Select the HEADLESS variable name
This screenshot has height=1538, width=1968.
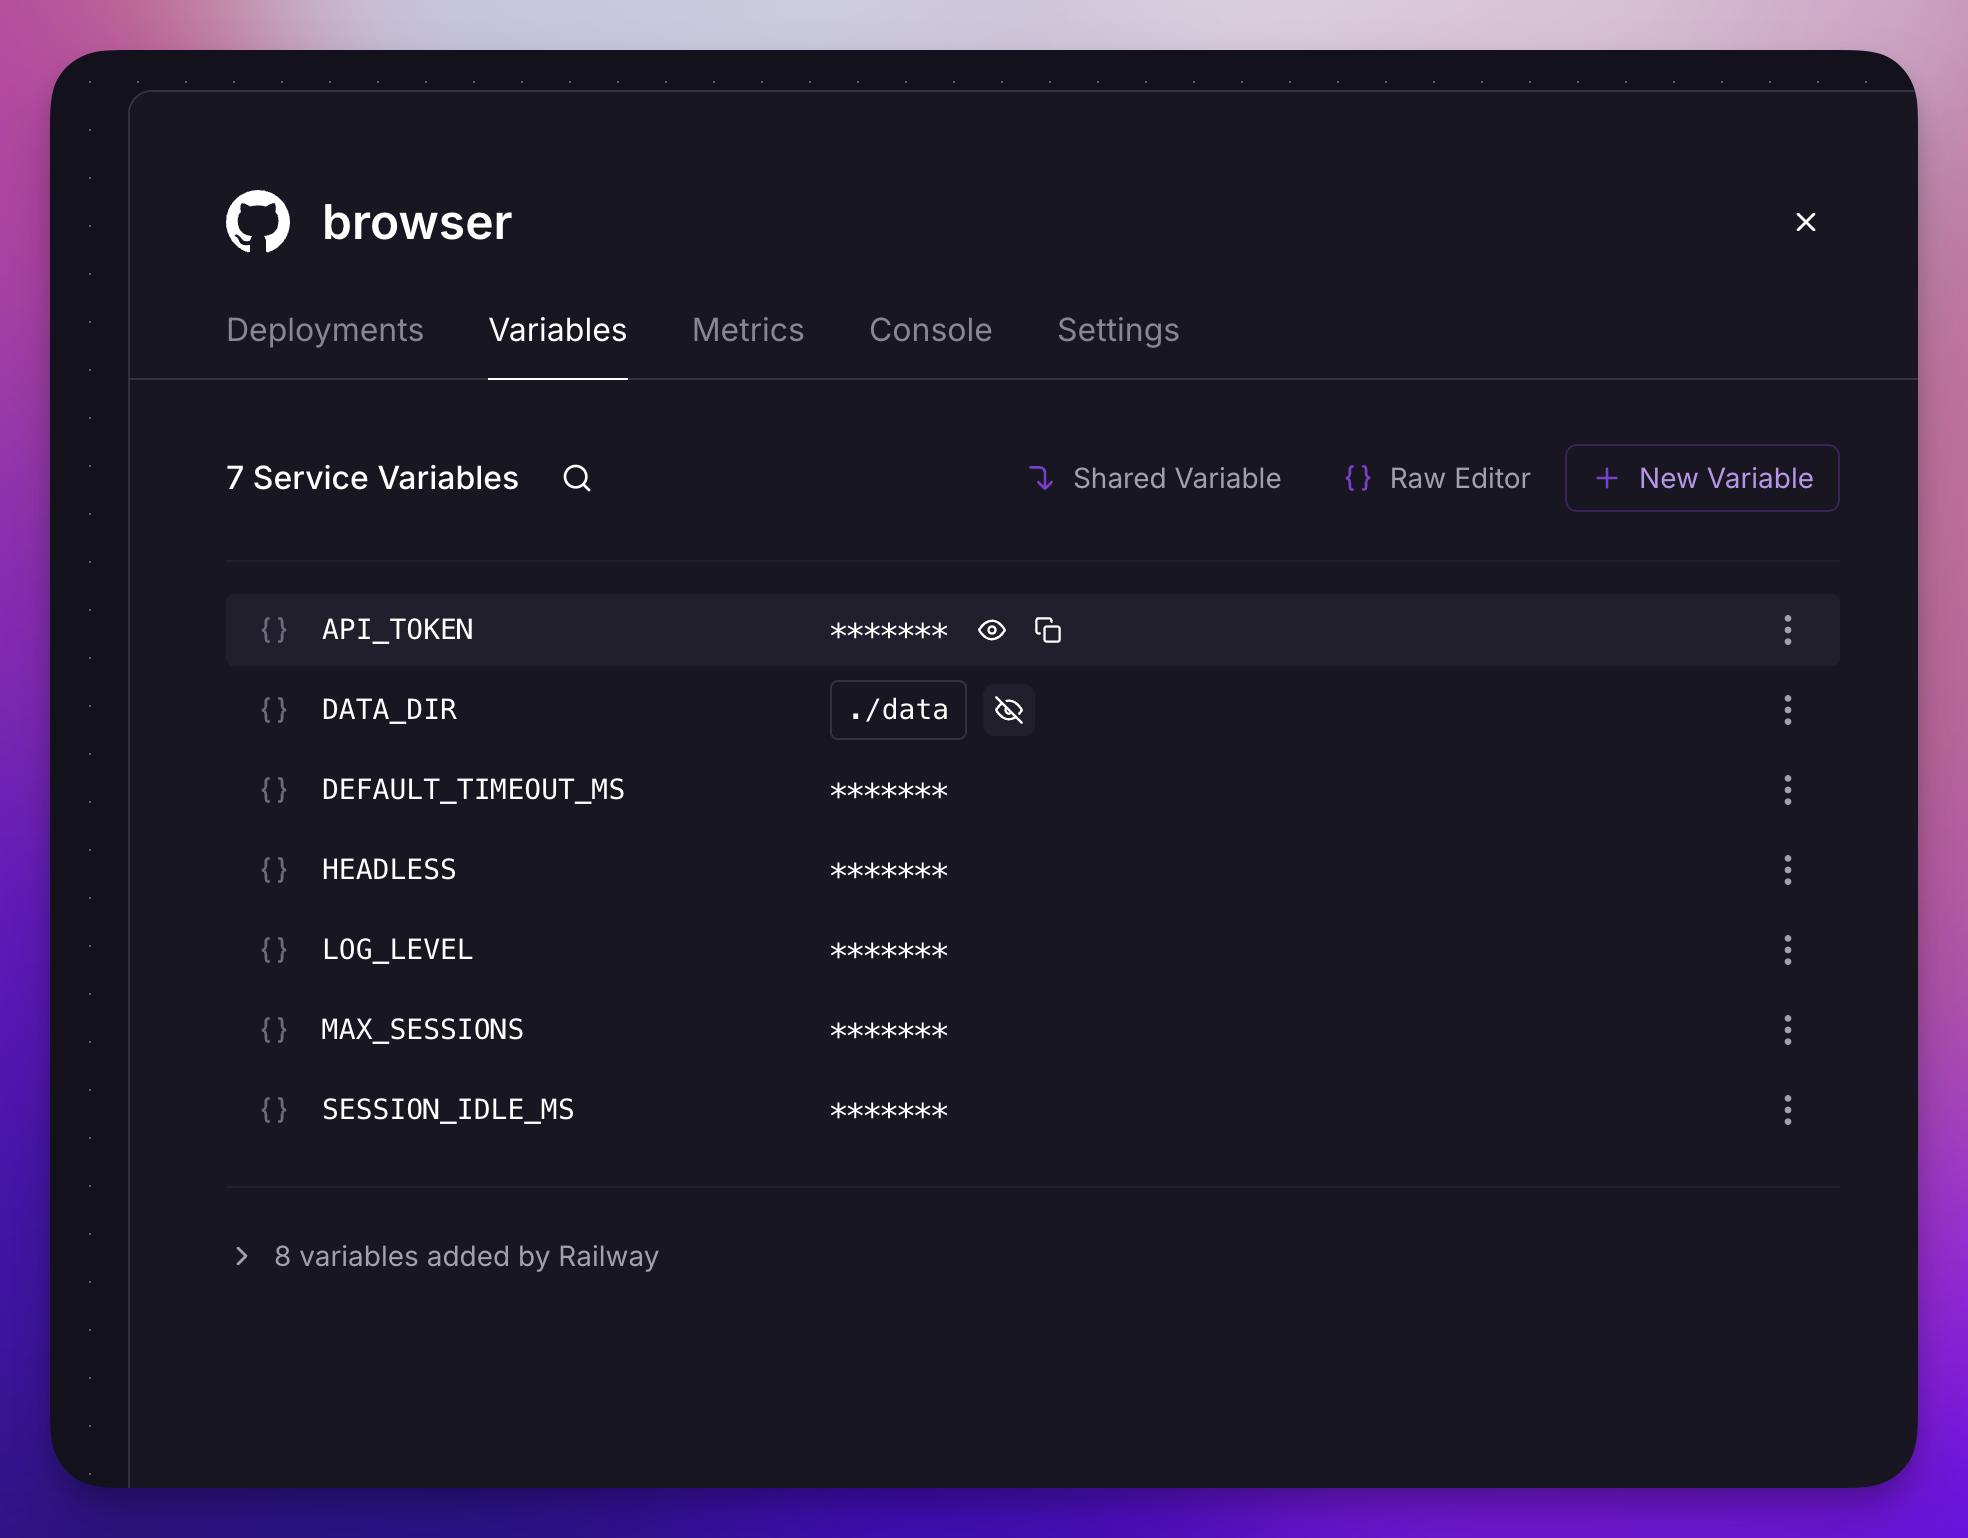(389, 870)
